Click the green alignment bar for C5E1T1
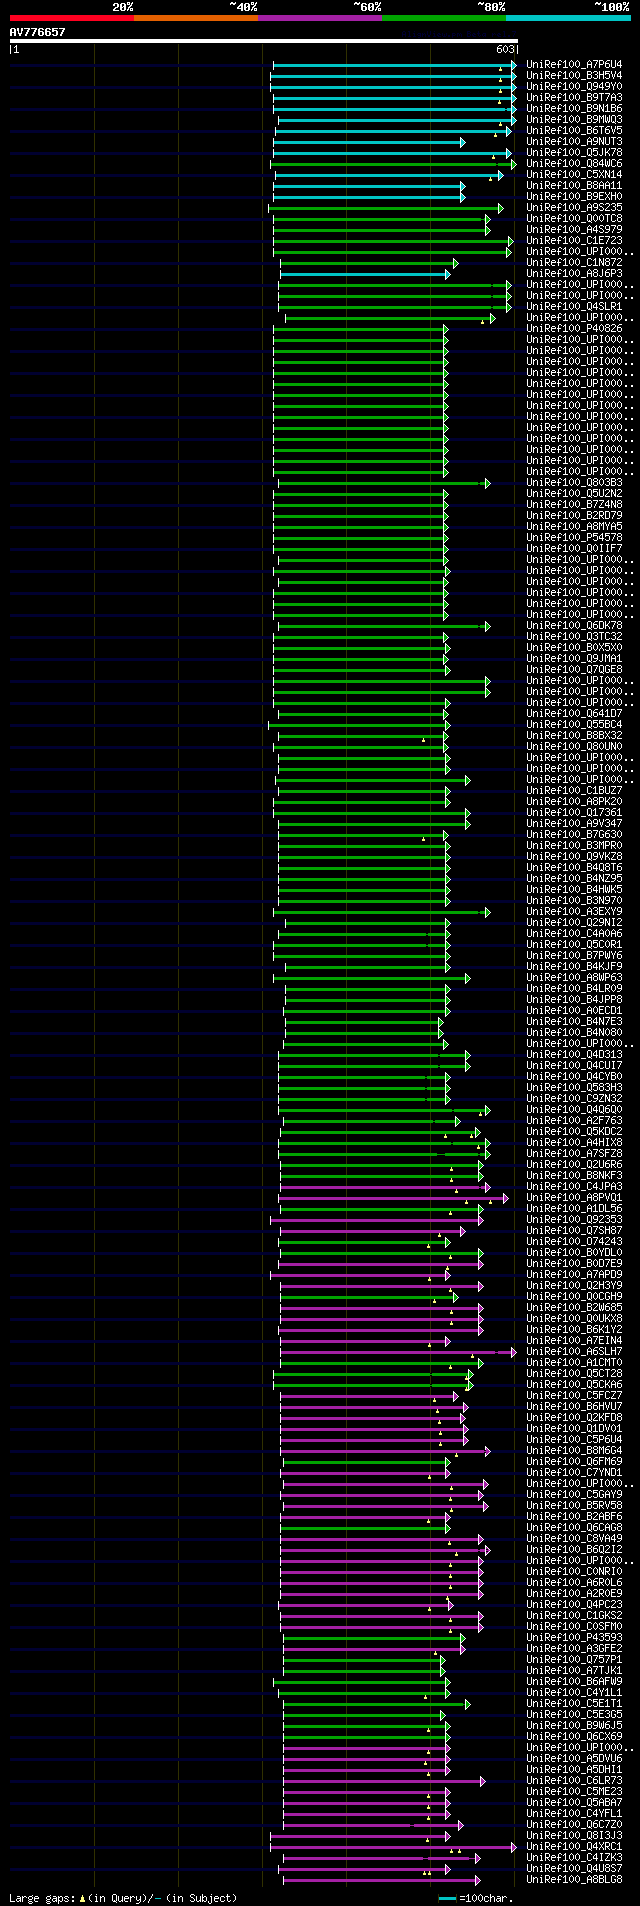640x1906 pixels. [x=376, y=1704]
